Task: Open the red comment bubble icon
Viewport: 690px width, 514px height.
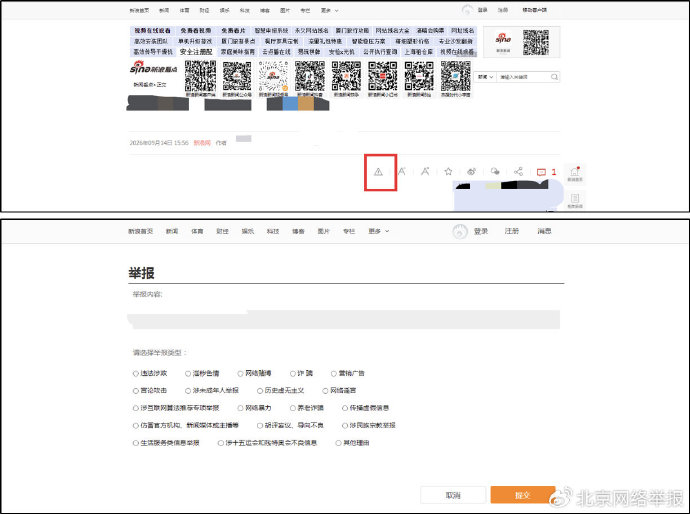Action: tap(541, 172)
